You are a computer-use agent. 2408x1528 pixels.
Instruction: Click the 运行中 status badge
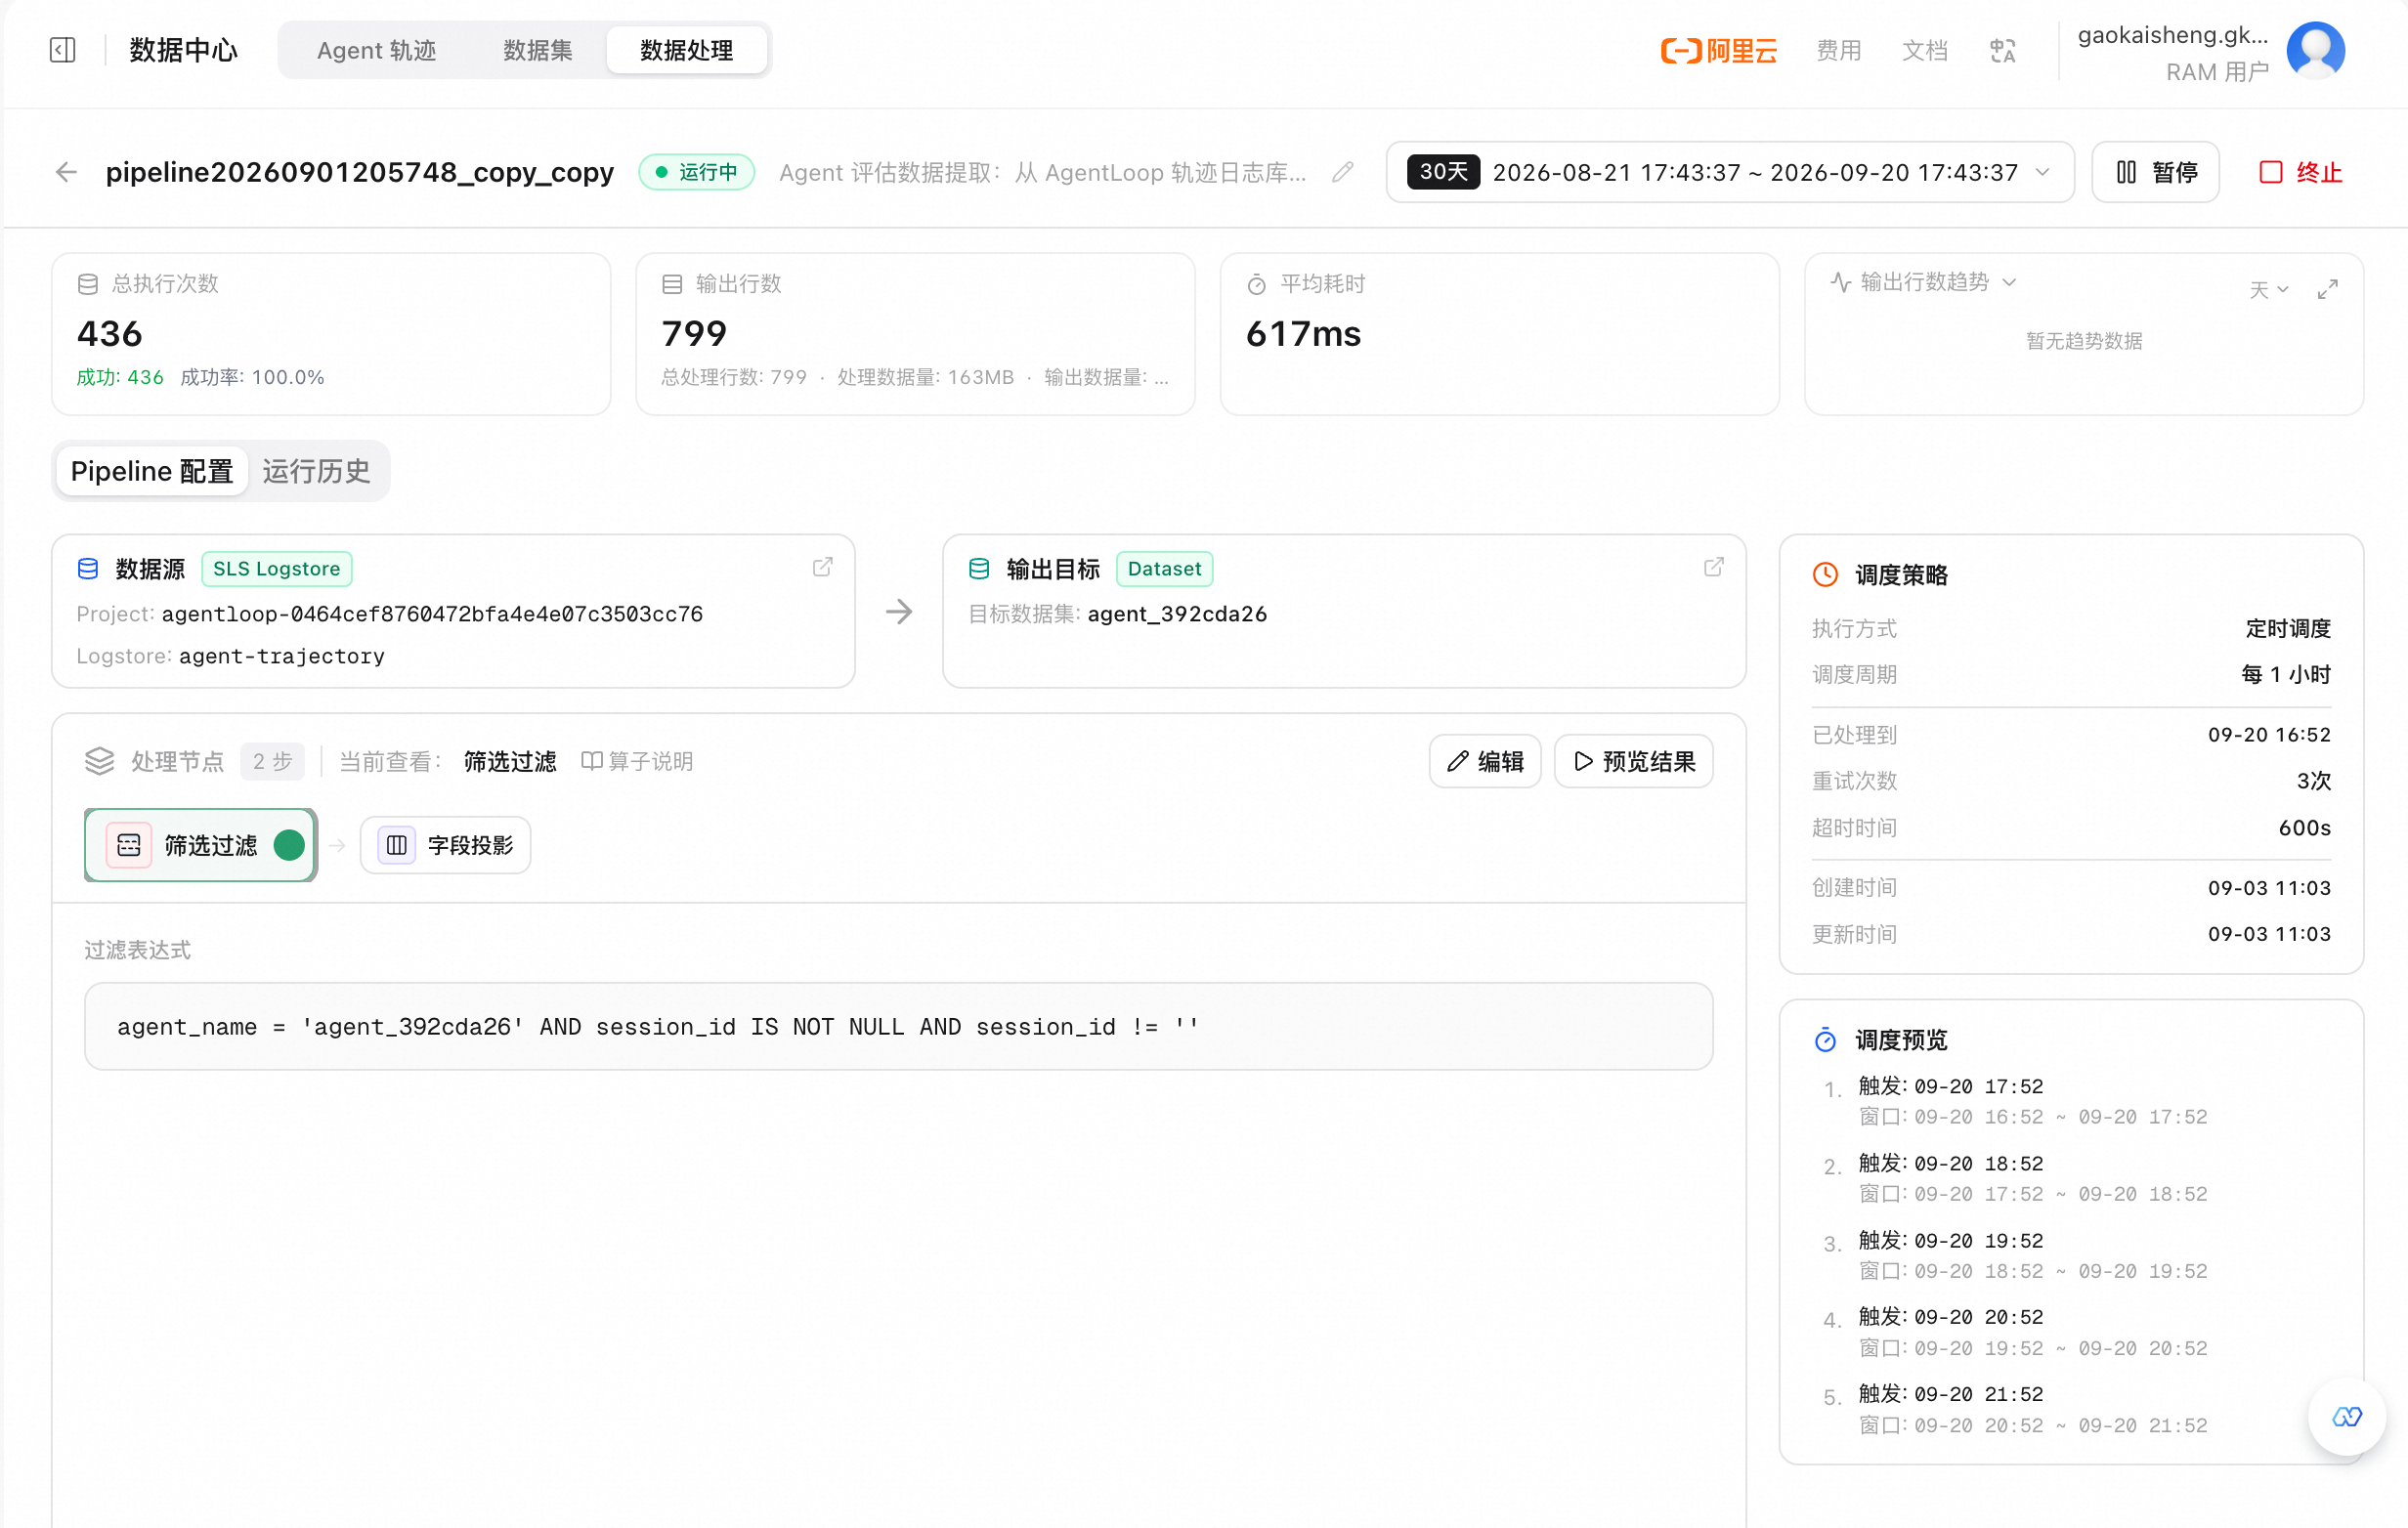(x=696, y=172)
